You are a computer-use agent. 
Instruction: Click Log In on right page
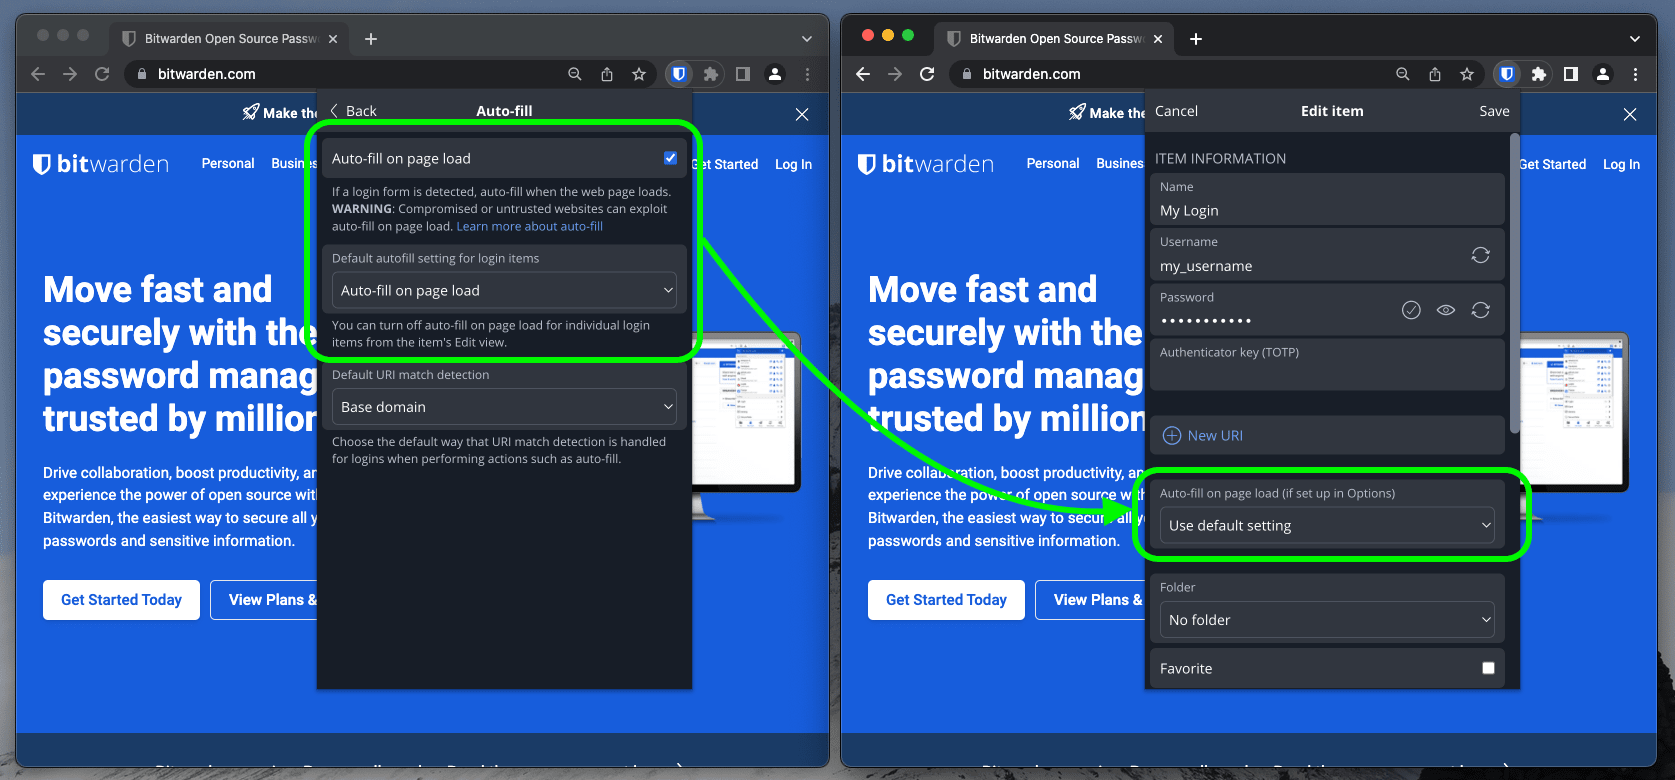[1621, 164]
